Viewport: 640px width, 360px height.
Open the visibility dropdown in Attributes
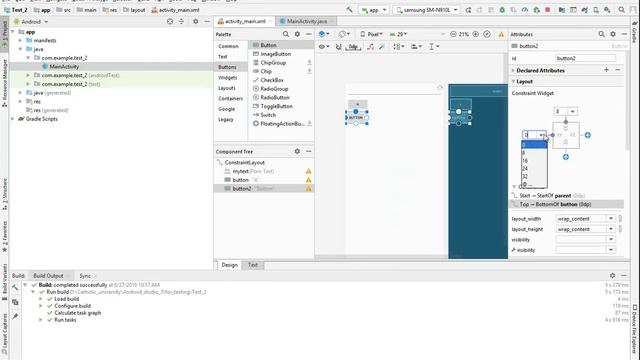pyautogui.click(x=611, y=240)
